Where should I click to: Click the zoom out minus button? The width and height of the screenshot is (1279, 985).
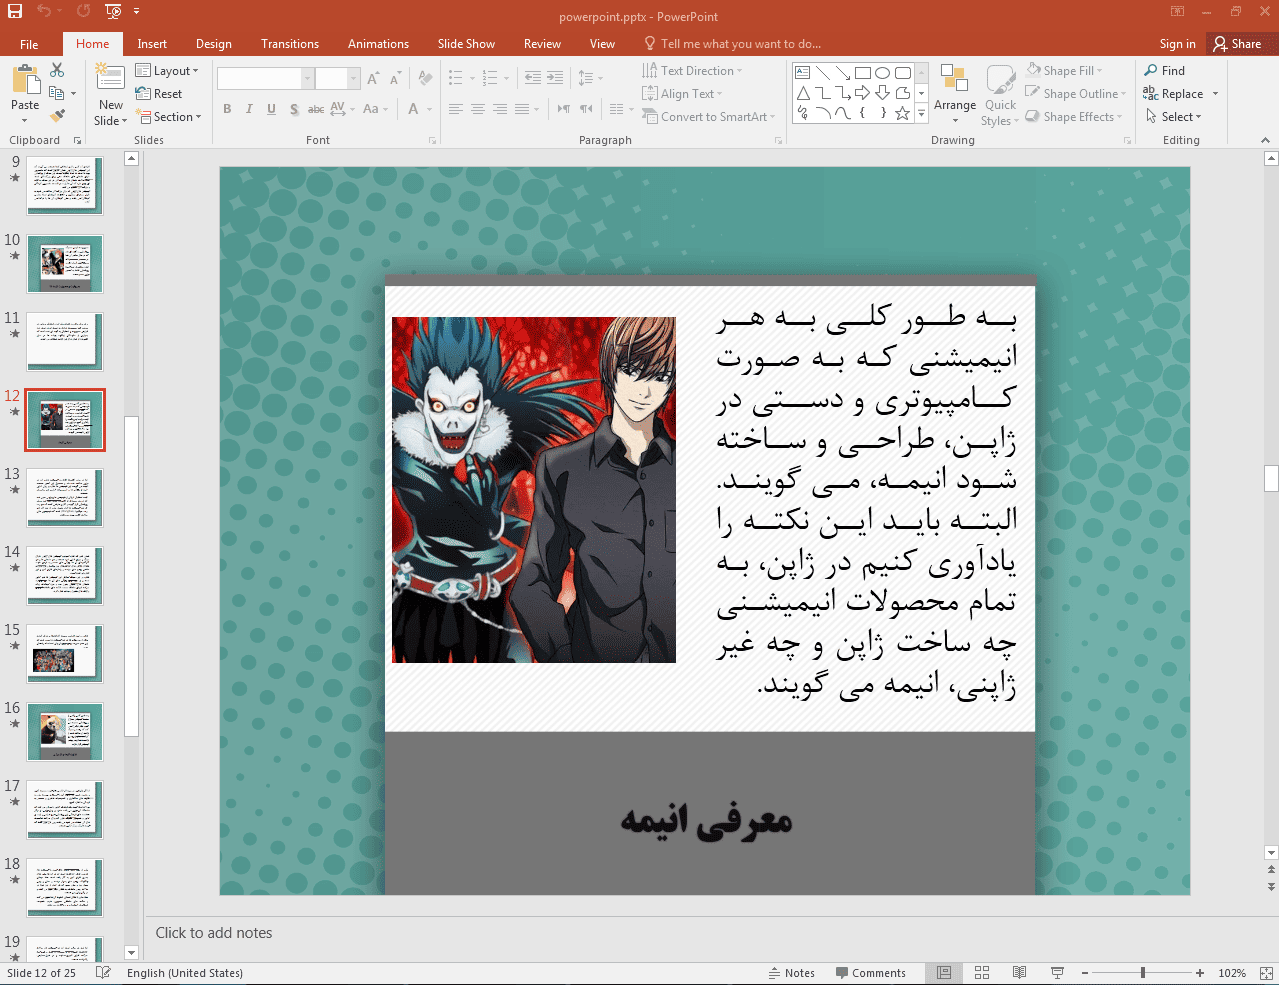point(1085,973)
